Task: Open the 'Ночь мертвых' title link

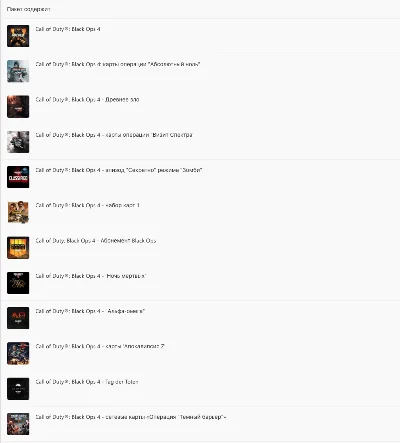Action: 91,276
